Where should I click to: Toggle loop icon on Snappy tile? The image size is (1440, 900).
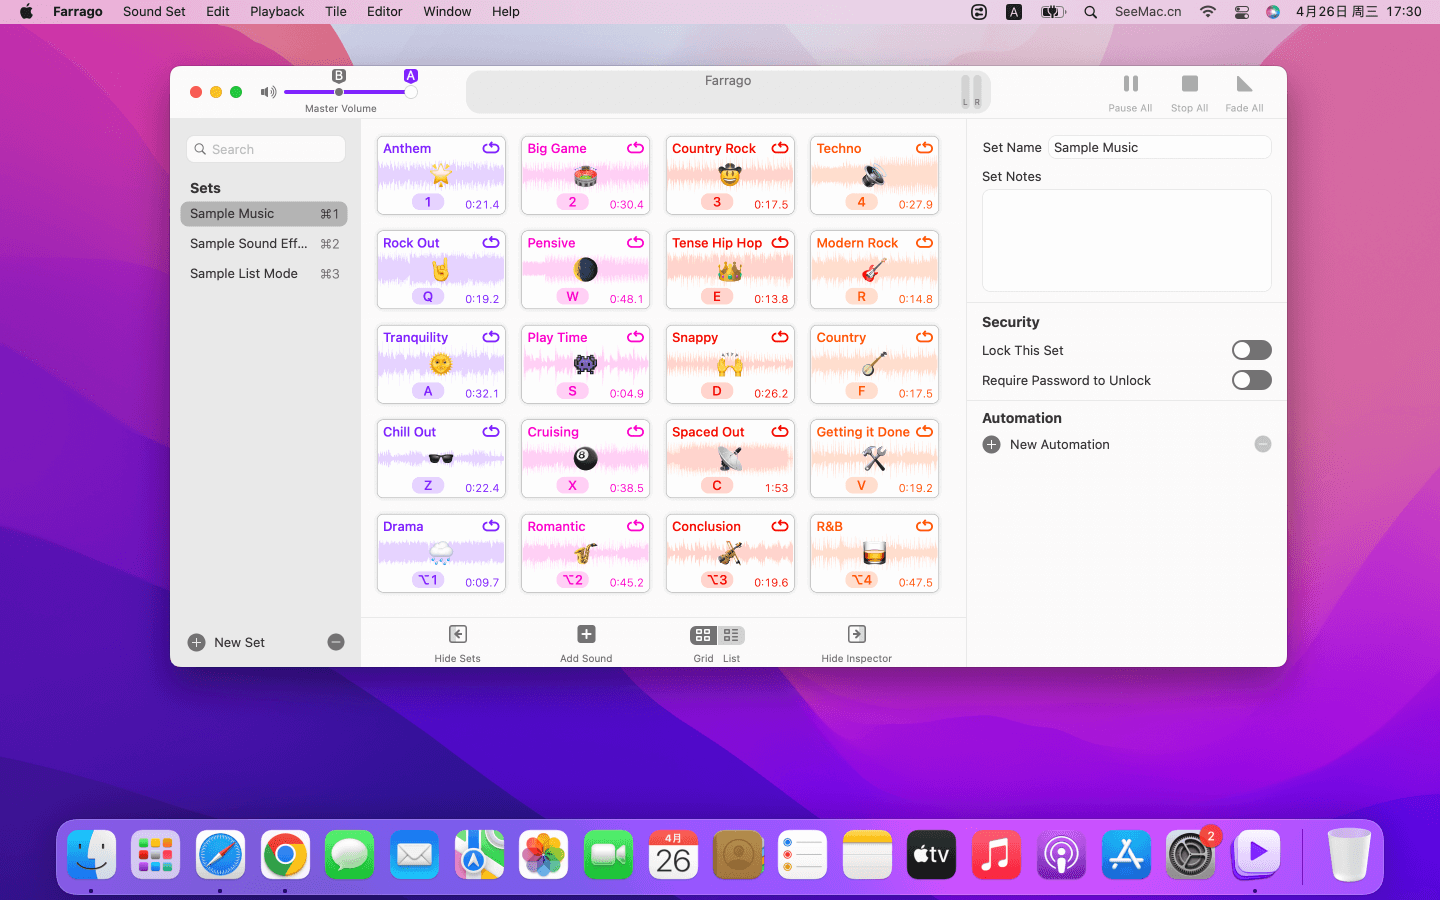pos(780,337)
